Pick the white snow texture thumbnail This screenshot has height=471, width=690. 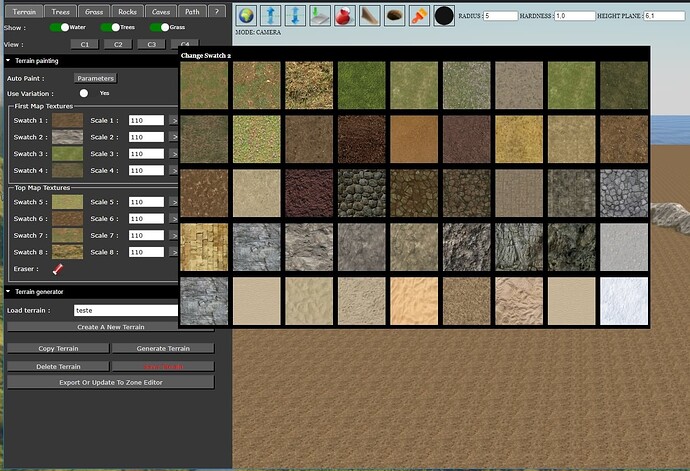tap(624, 300)
